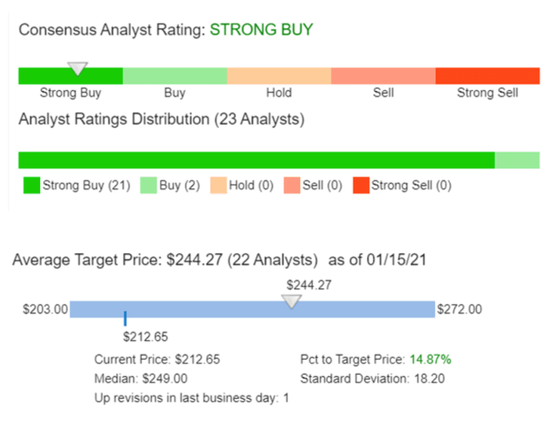The height and width of the screenshot is (421, 550).
Task: Select the Sell segment on rating scale
Action: tap(383, 76)
